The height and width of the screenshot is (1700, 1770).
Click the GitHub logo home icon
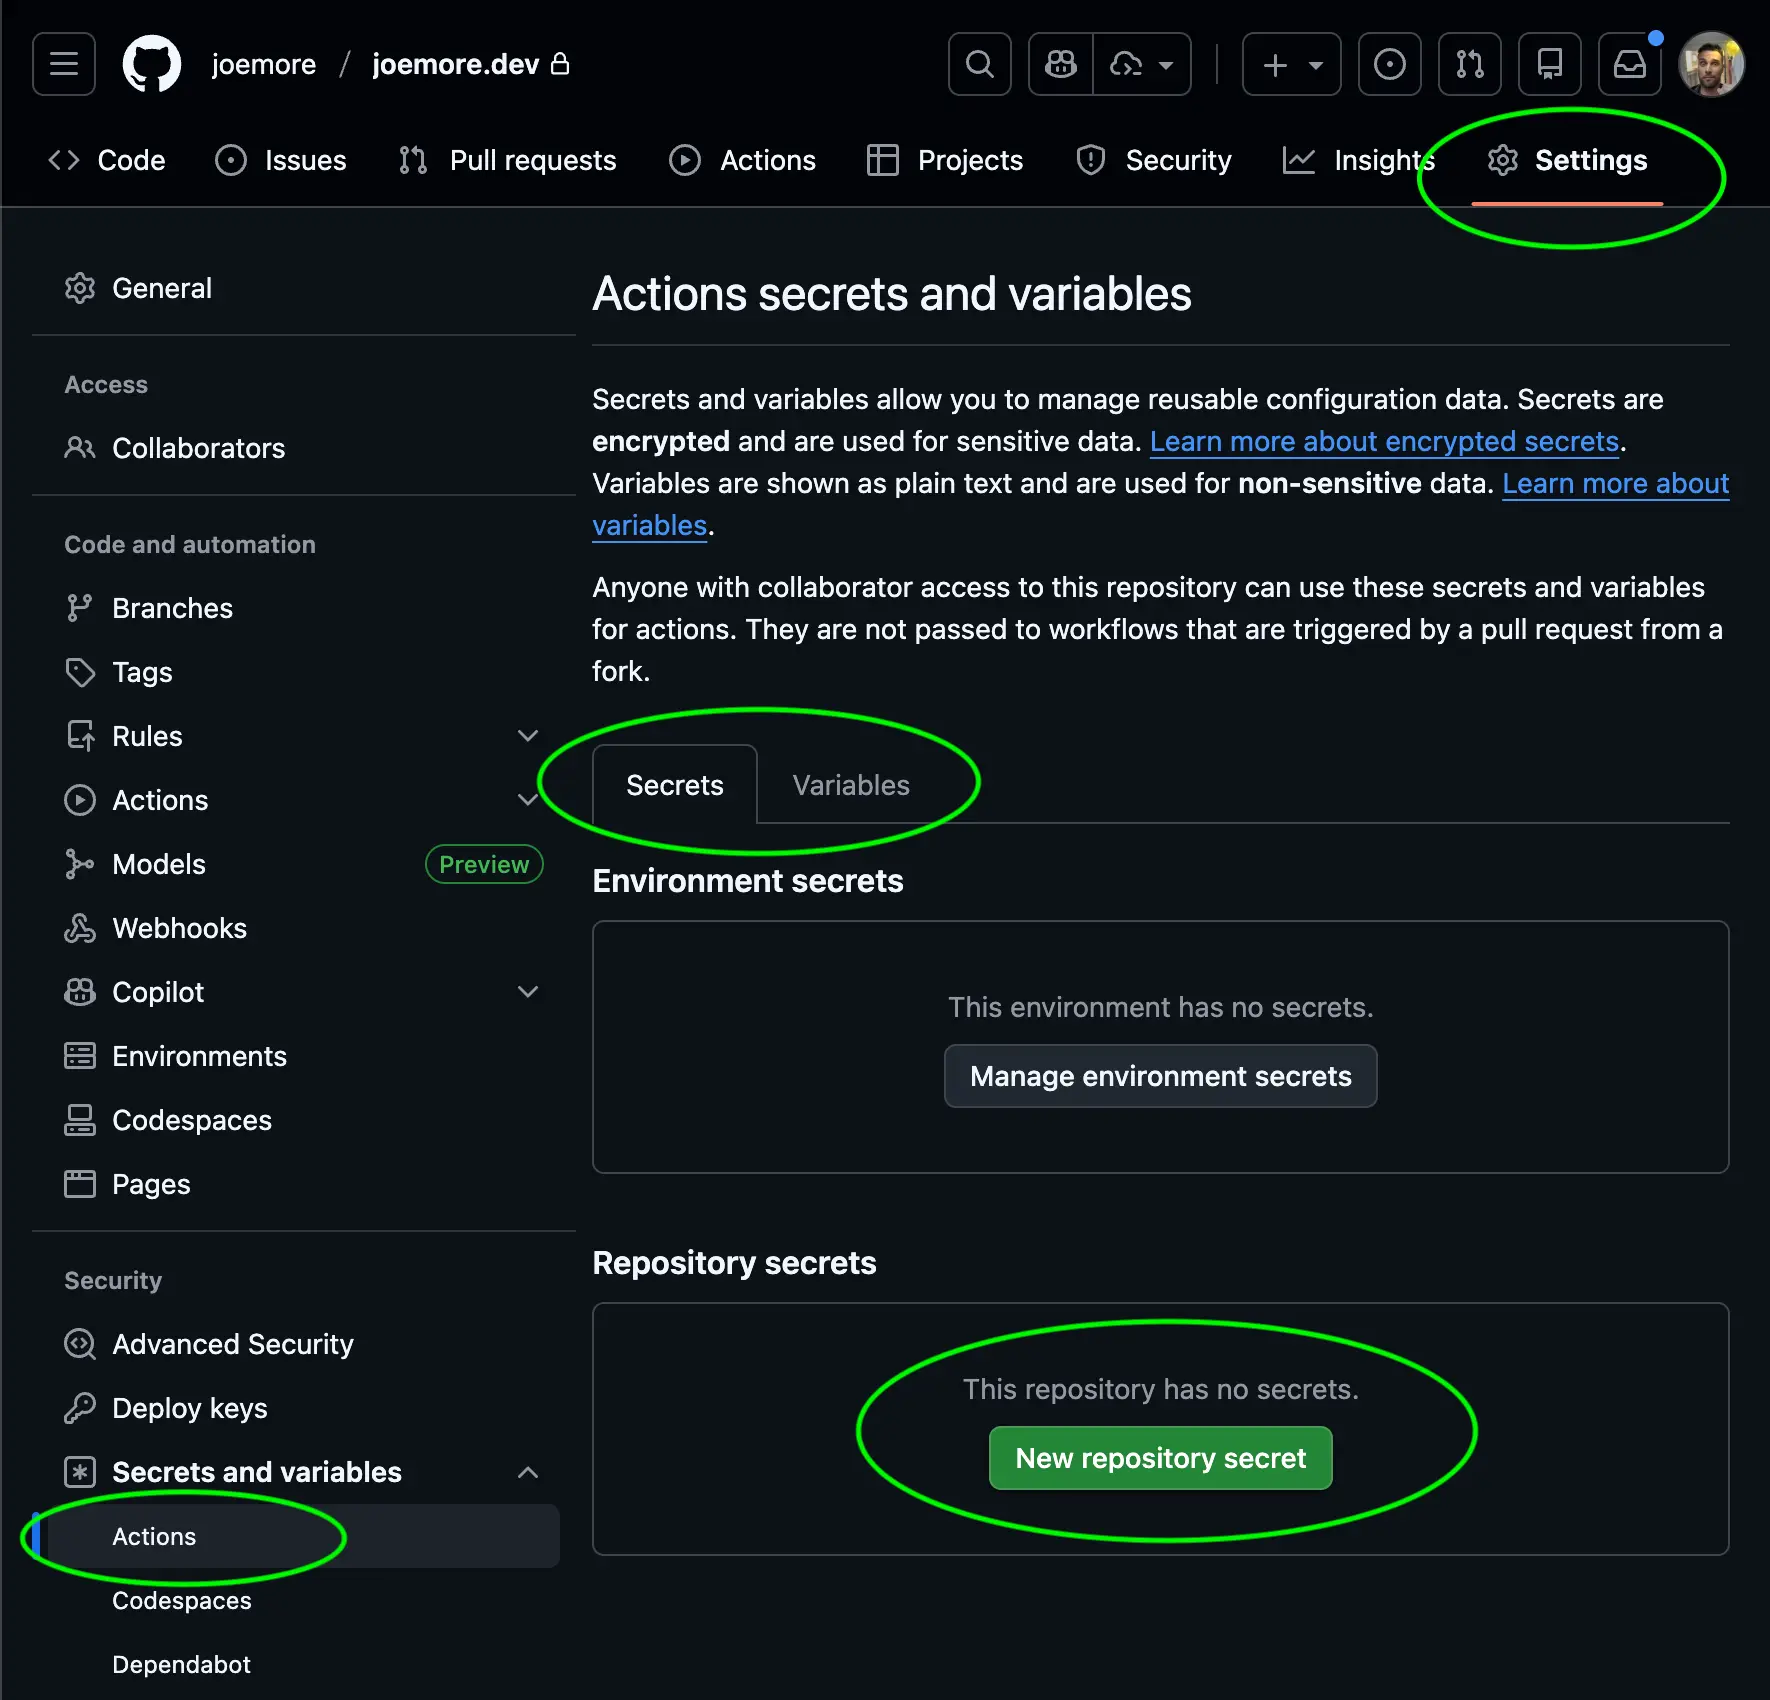pyautogui.click(x=151, y=65)
